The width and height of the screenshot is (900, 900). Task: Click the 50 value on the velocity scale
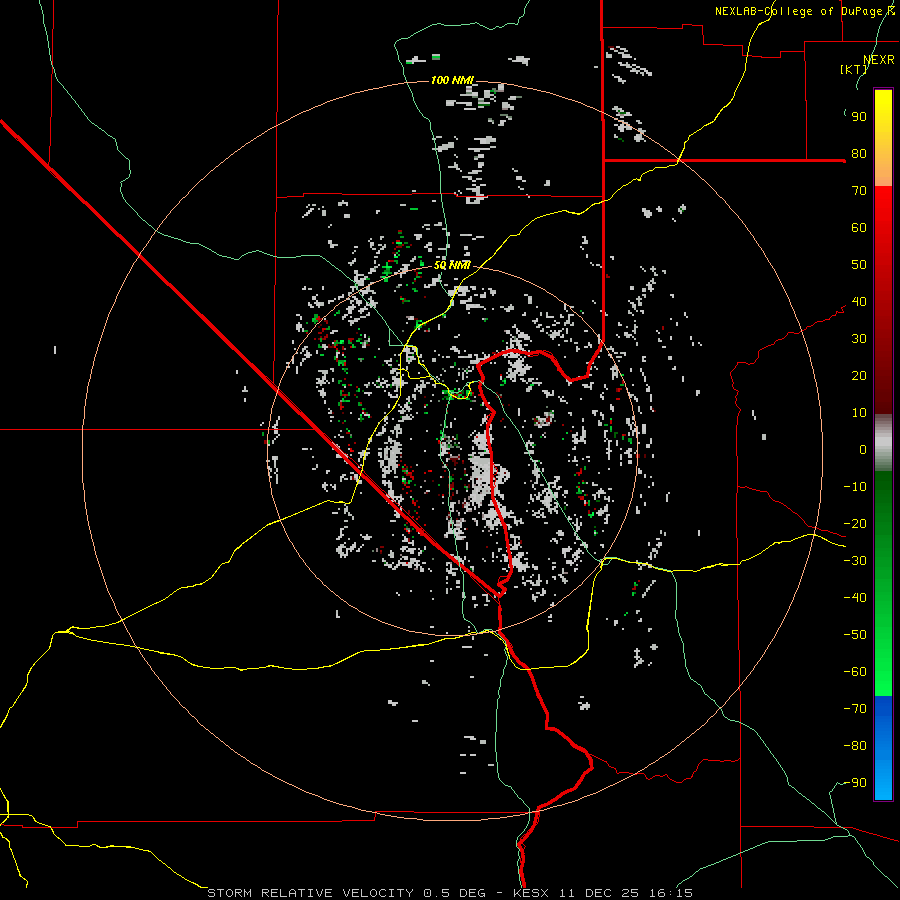tap(859, 265)
